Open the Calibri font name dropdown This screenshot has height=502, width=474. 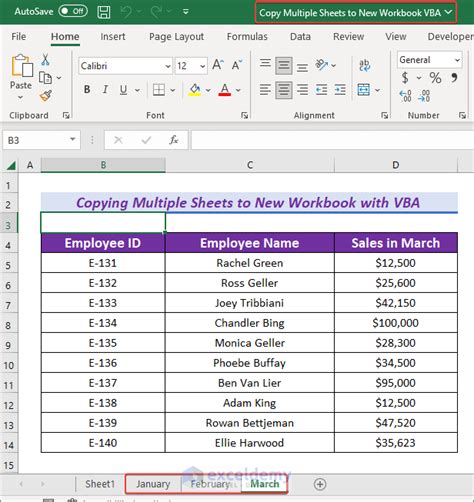point(168,66)
